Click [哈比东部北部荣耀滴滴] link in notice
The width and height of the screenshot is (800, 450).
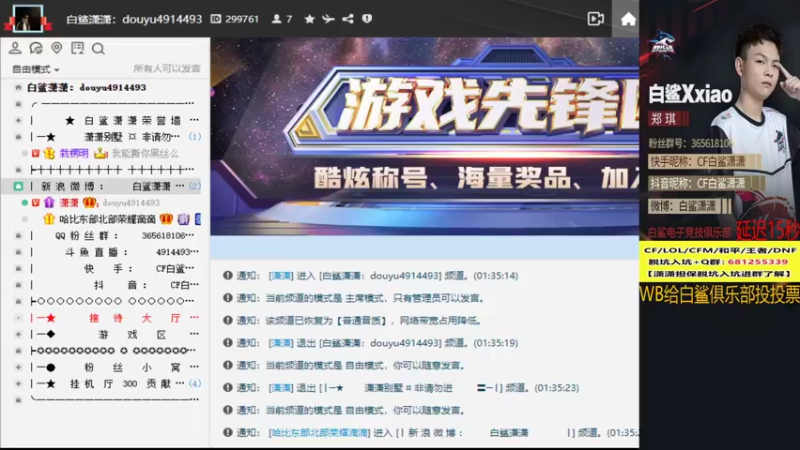319,433
